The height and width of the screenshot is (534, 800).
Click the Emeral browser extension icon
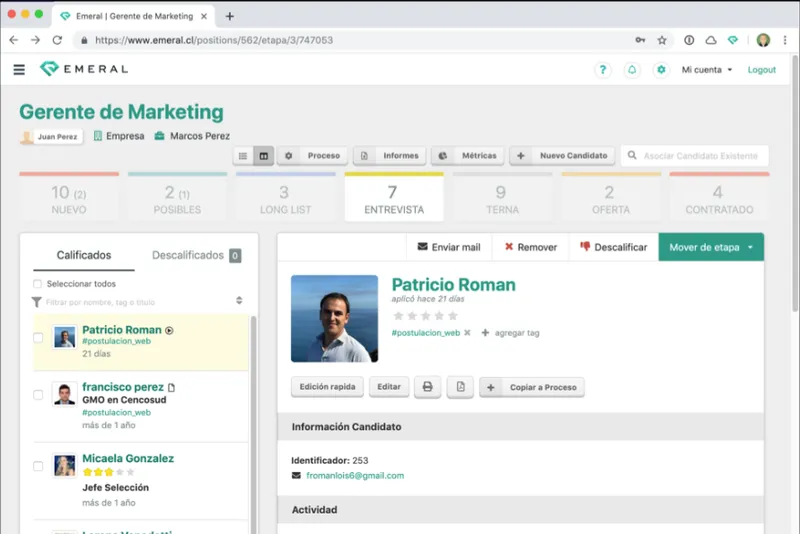pos(733,40)
